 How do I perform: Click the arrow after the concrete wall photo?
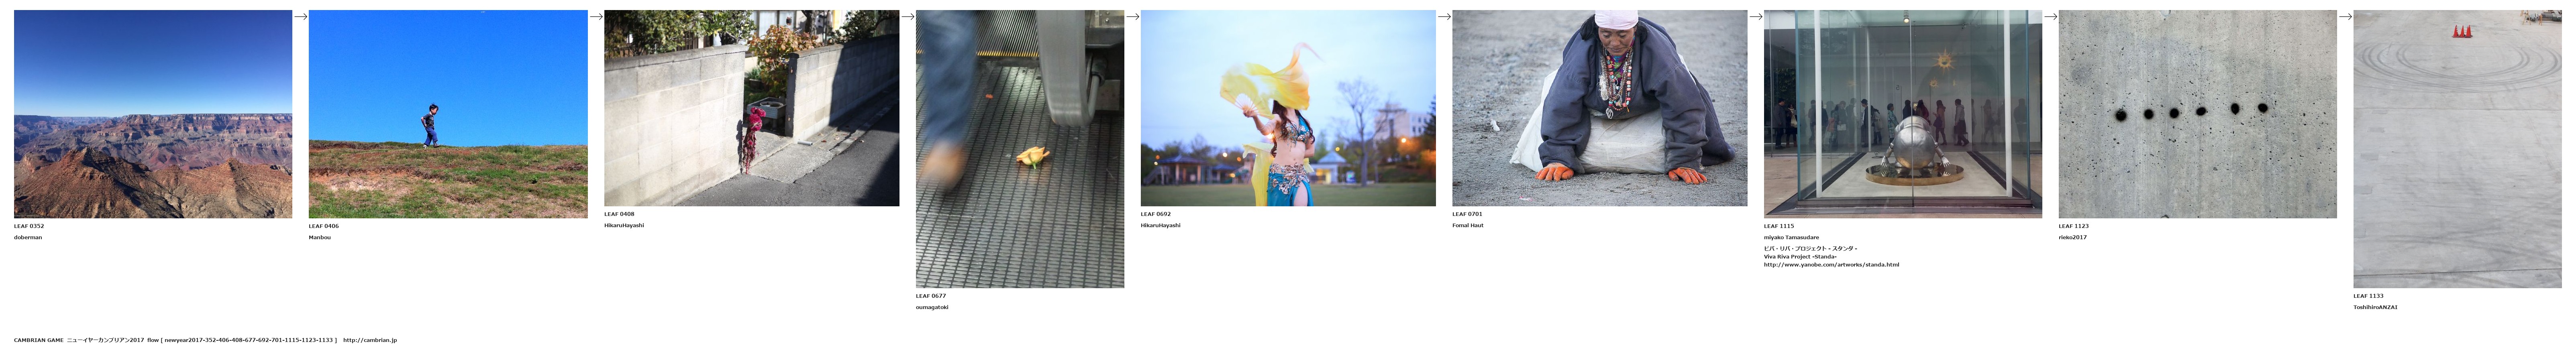click(x=907, y=16)
